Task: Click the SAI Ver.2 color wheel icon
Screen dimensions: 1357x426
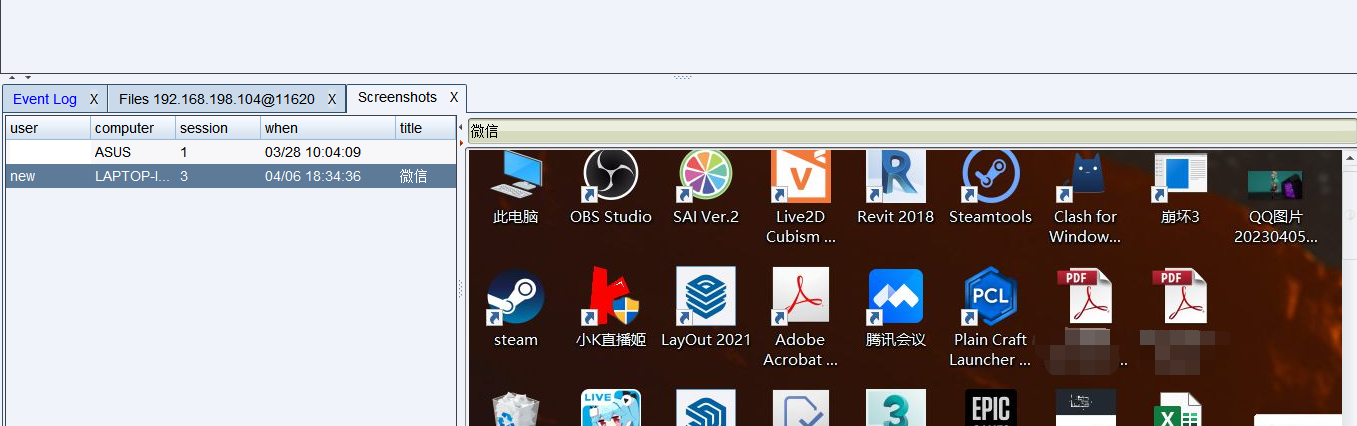Action: 705,177
